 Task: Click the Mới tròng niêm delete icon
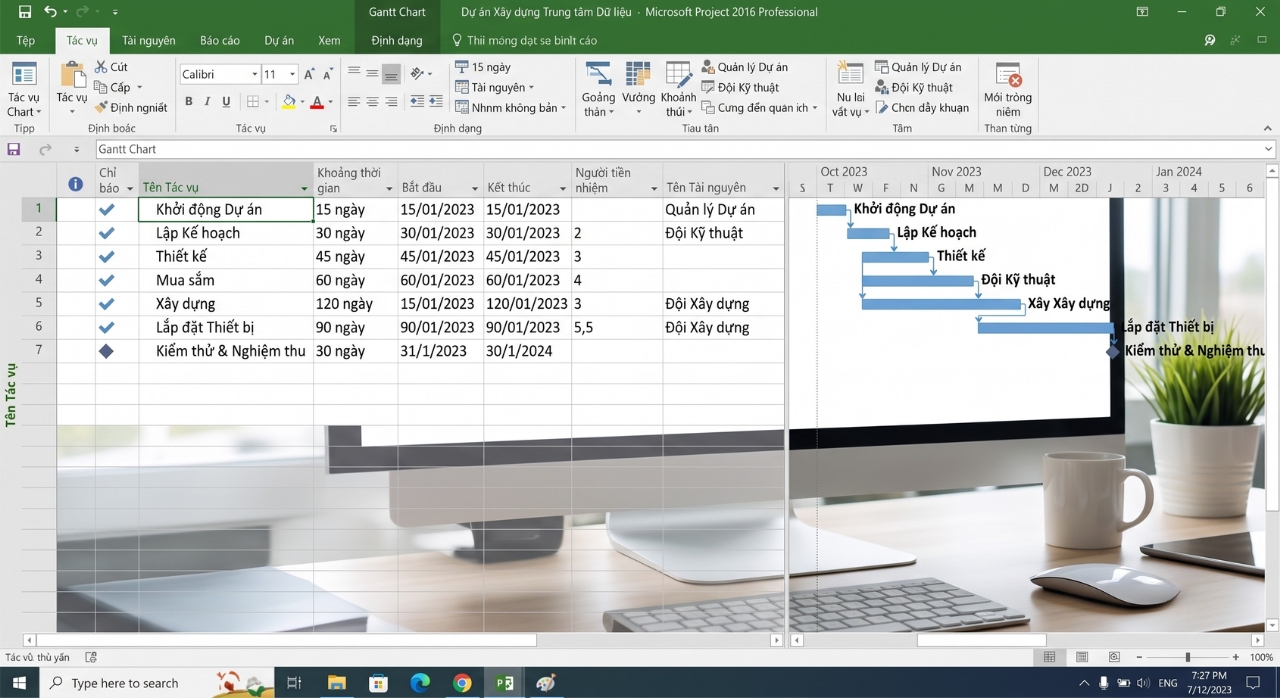coord(1007,75)
